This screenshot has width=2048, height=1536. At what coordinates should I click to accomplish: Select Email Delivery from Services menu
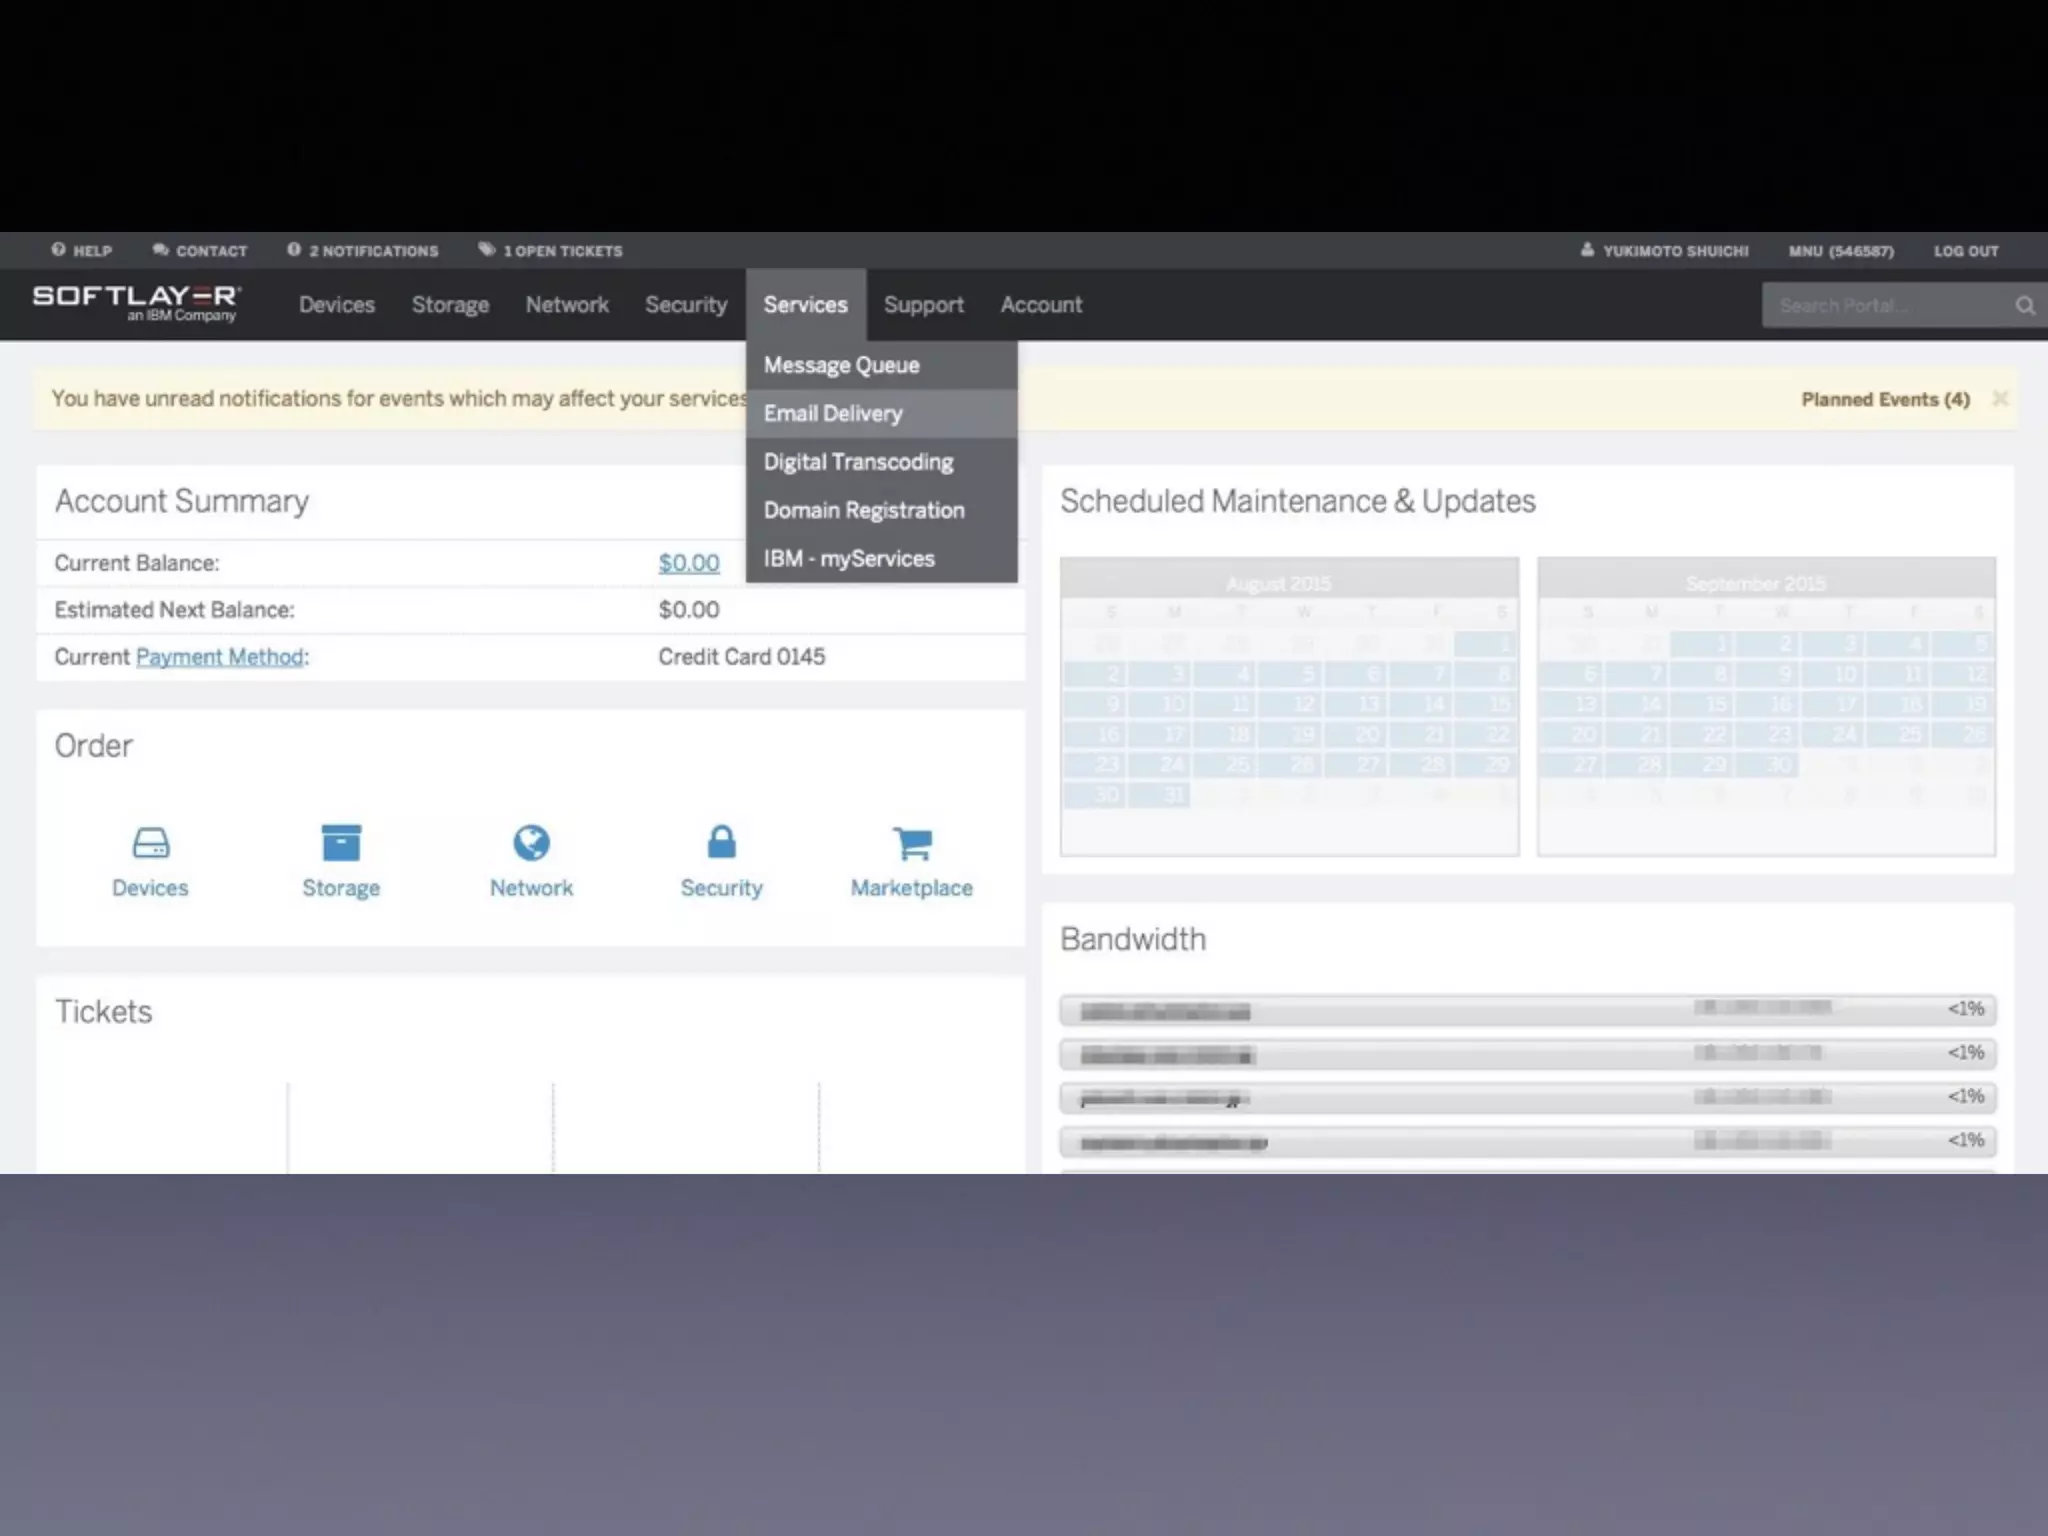tap(882, 413)
